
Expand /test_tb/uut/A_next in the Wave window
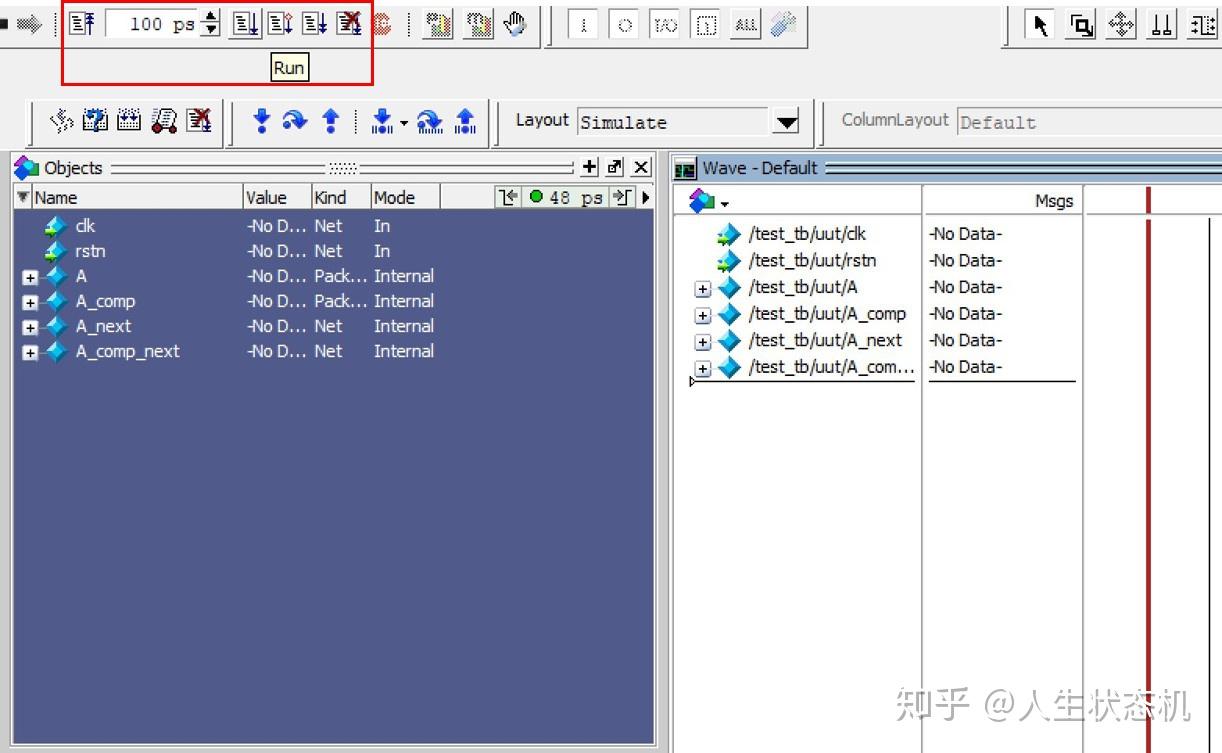[x=703, y=341]
